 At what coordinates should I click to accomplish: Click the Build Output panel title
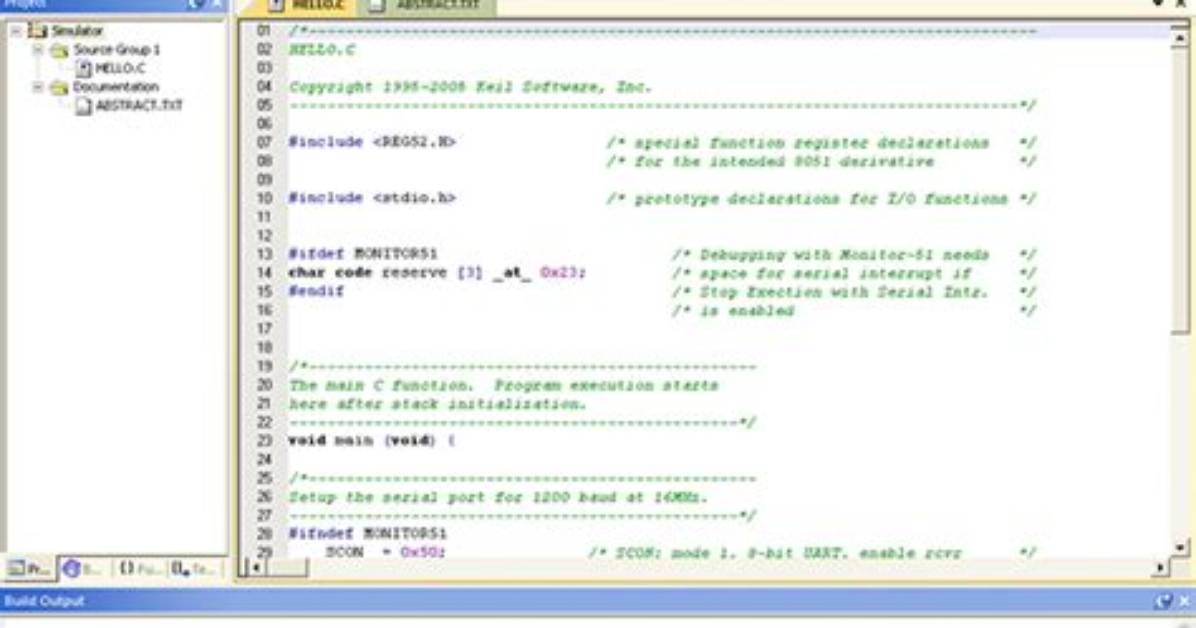click(44, 601)
